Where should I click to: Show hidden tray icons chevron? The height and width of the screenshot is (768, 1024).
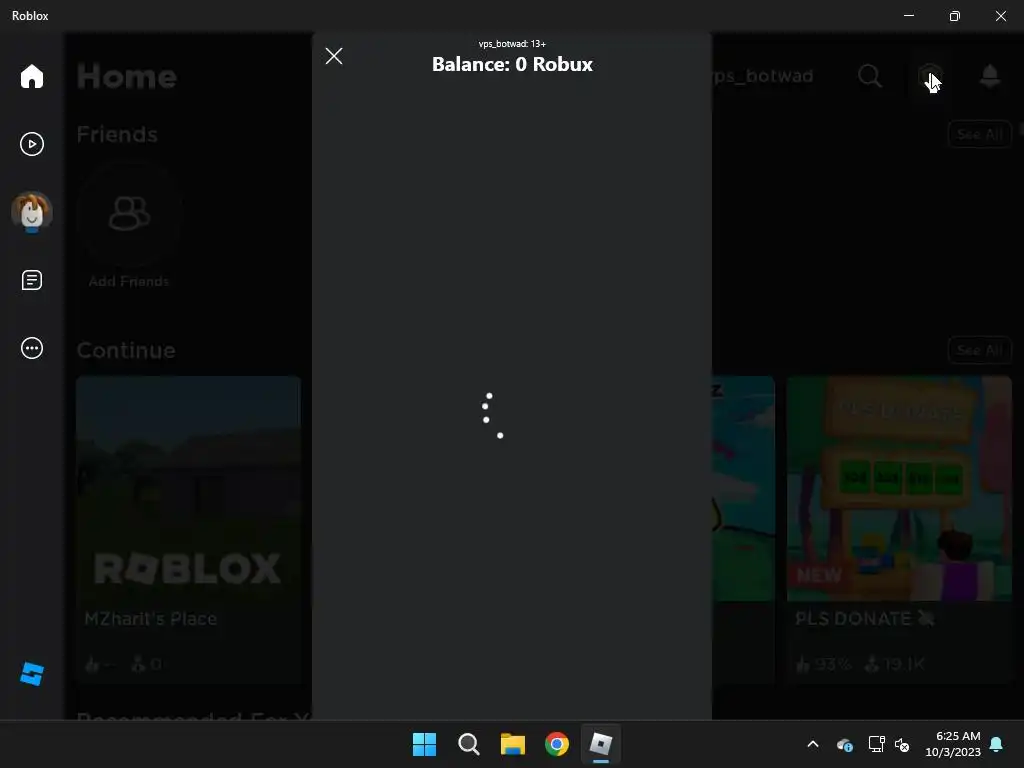[813, 744]
